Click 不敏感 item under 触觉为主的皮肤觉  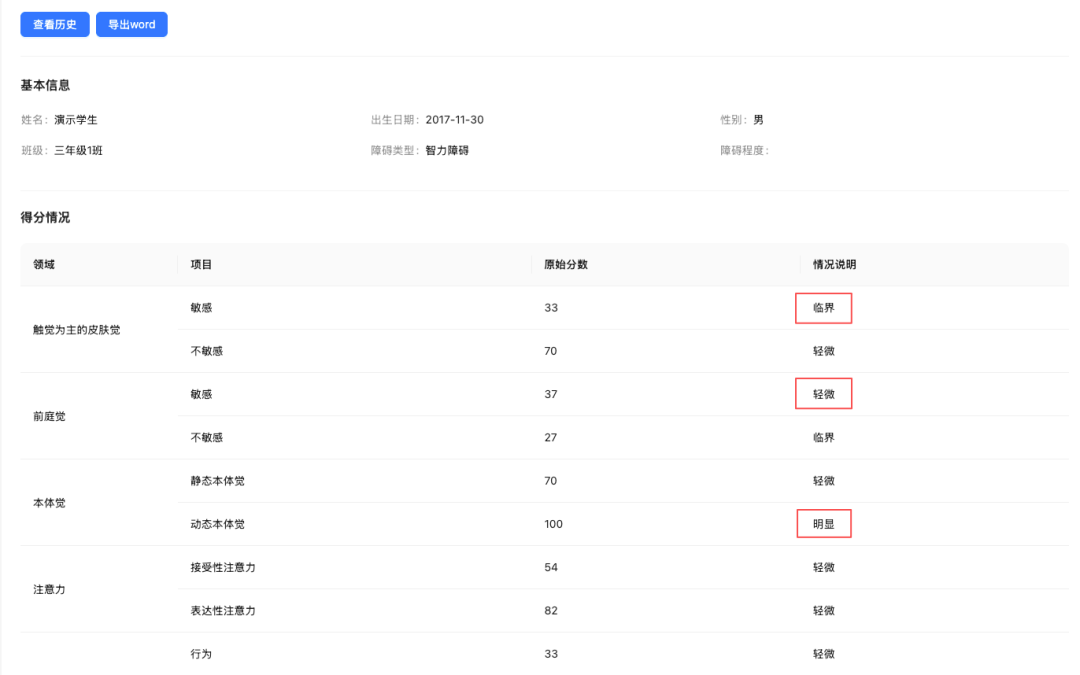coord(207,351)
